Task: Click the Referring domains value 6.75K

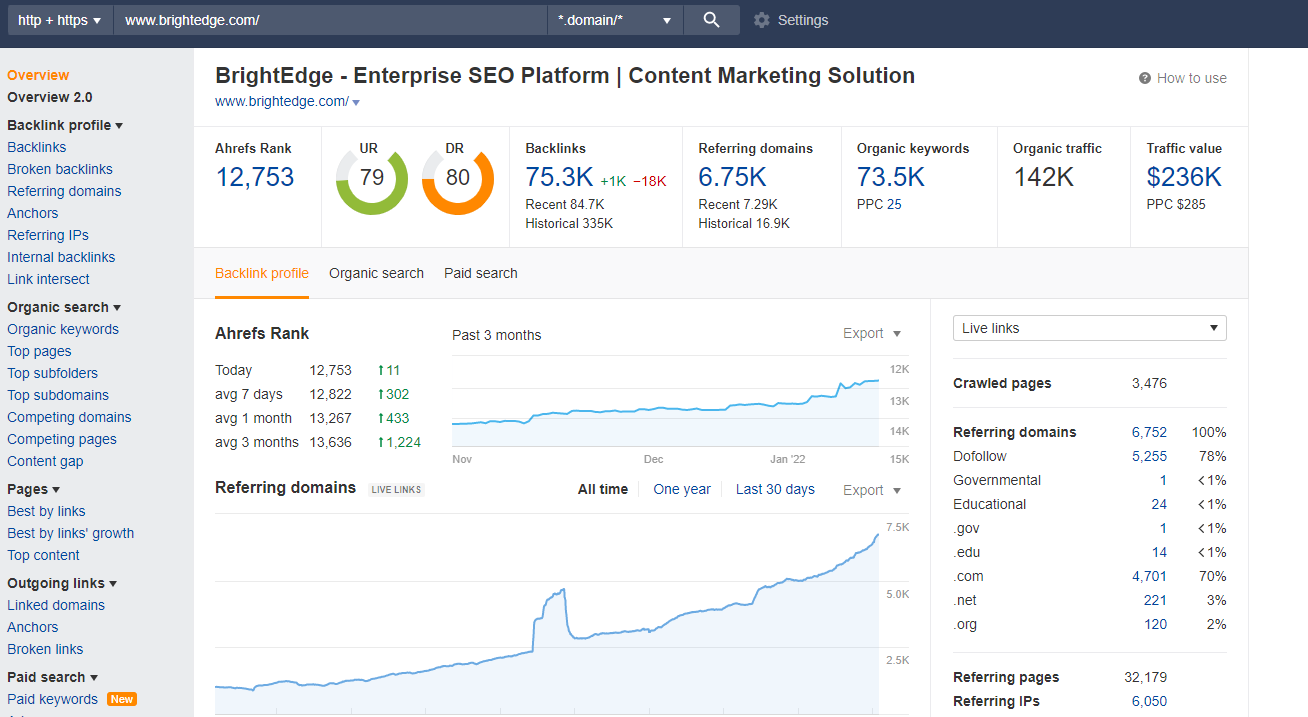Action: (732, 177)
